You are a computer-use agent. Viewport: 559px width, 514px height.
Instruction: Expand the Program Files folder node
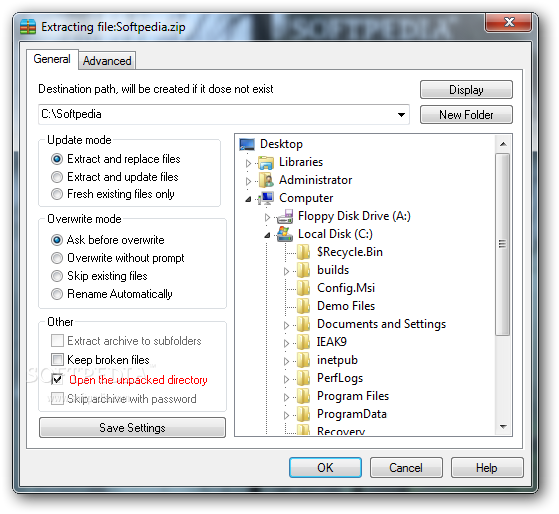point(286,397)
